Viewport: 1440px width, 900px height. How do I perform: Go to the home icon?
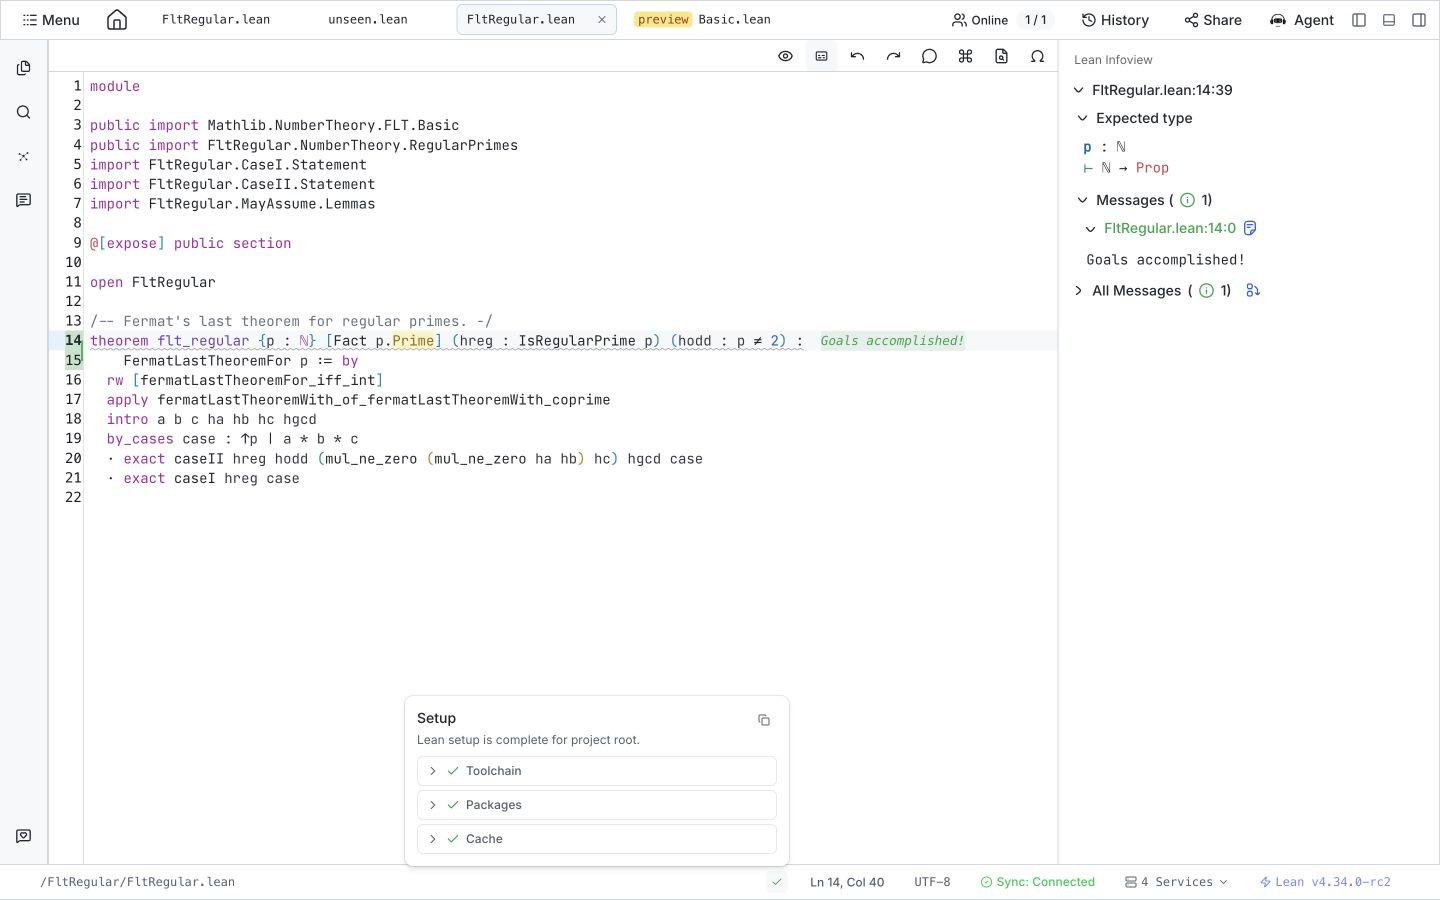coord(117,20)
